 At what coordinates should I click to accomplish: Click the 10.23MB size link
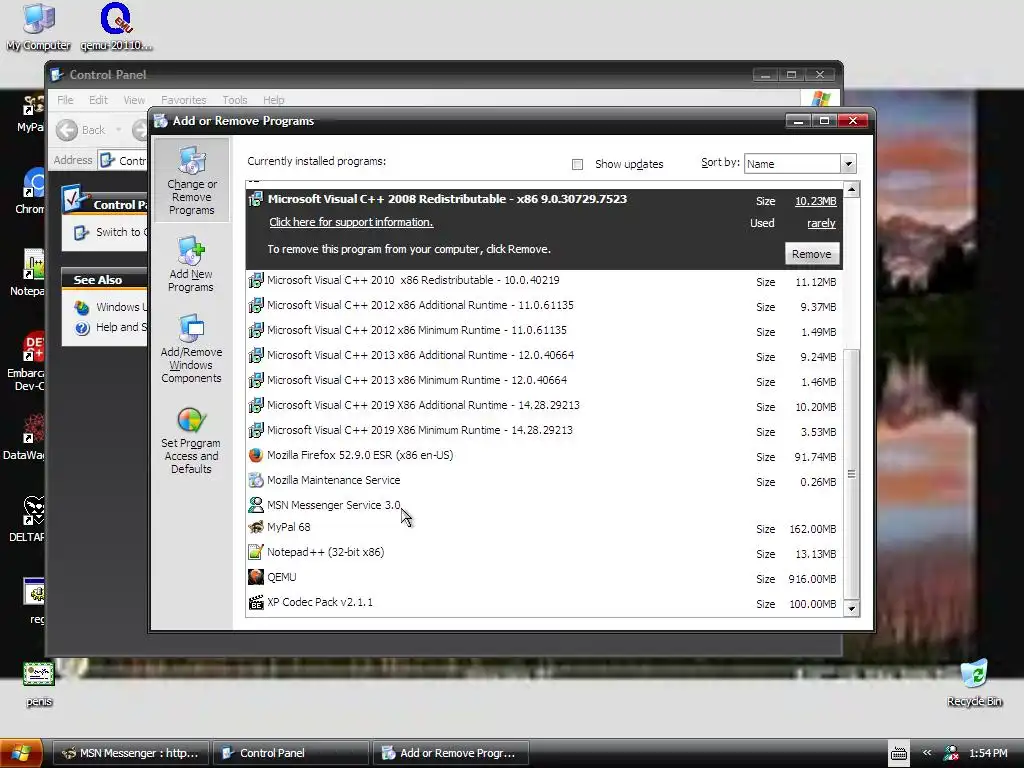click(815, 201)
